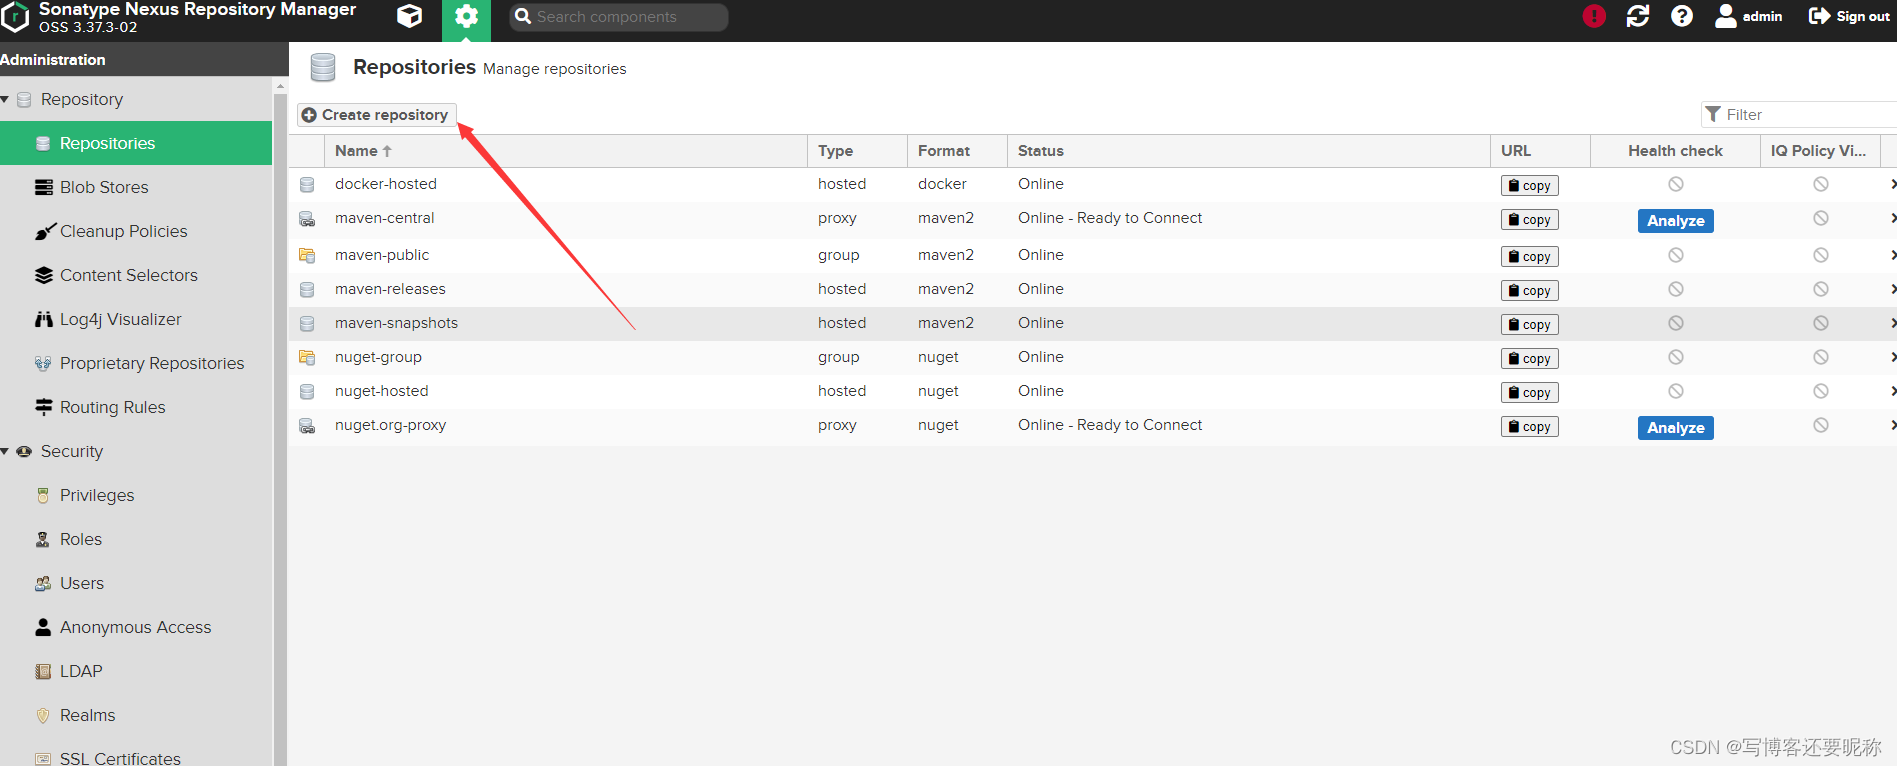Open Privileges in sidebar

coord(136,495)
